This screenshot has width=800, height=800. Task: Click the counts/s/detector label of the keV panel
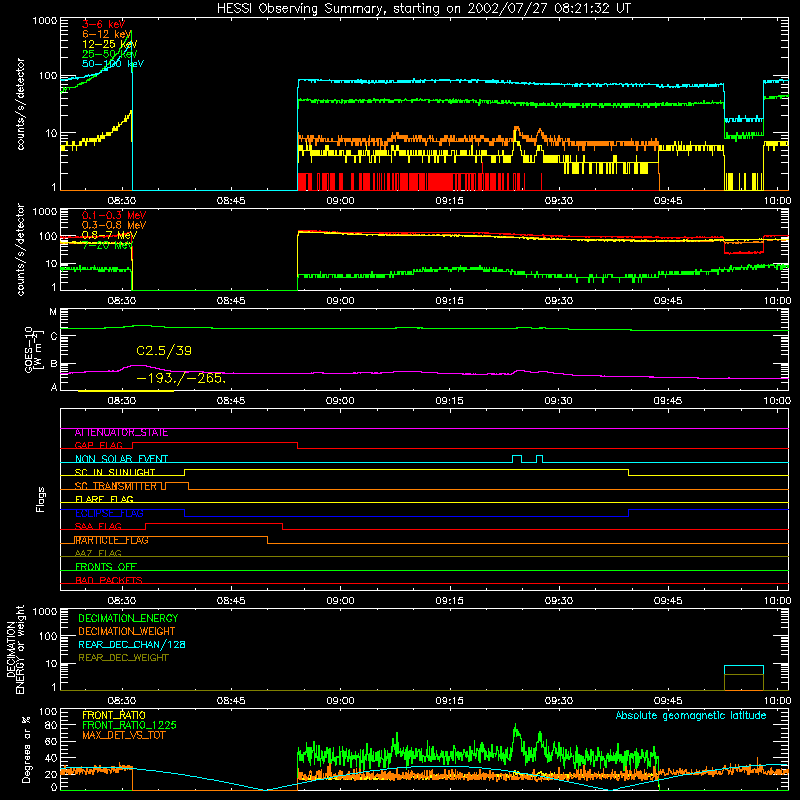click(20, 104)
